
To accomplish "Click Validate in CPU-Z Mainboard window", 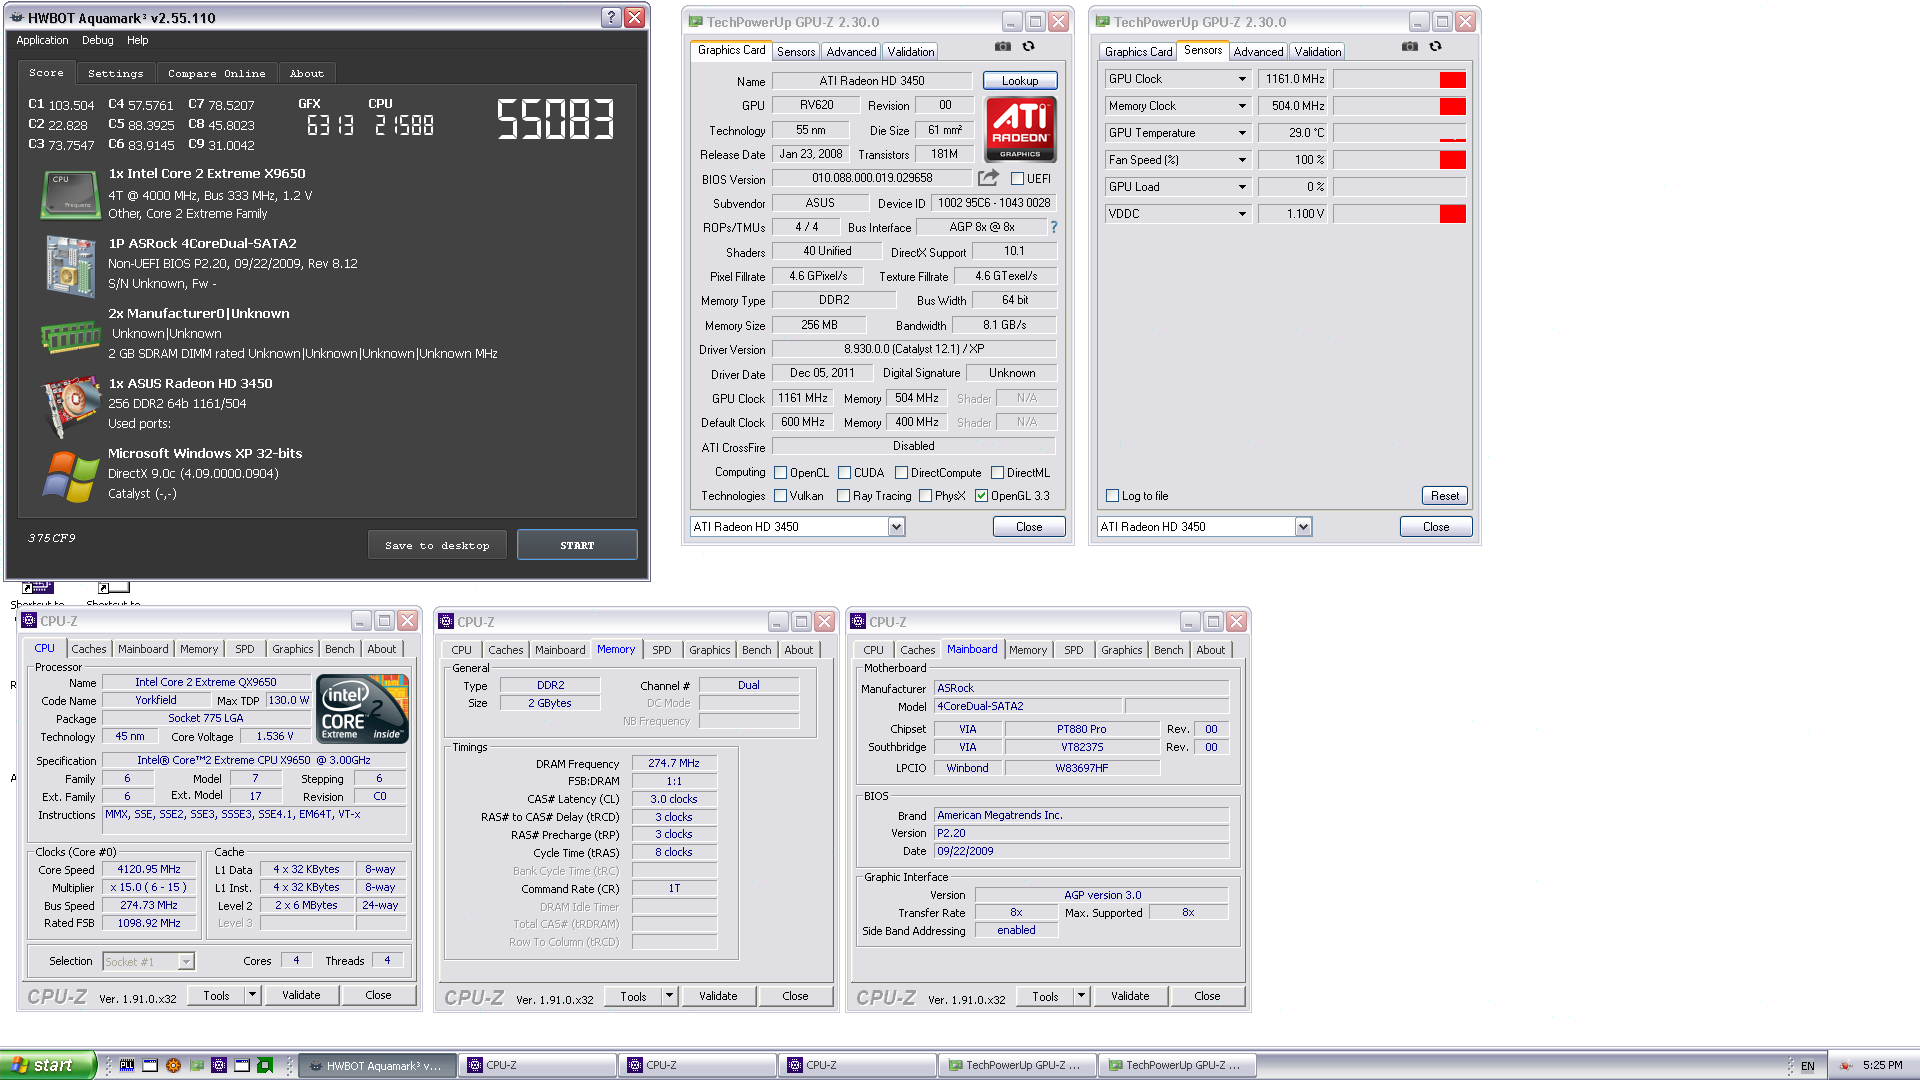I will point(1130,996).
